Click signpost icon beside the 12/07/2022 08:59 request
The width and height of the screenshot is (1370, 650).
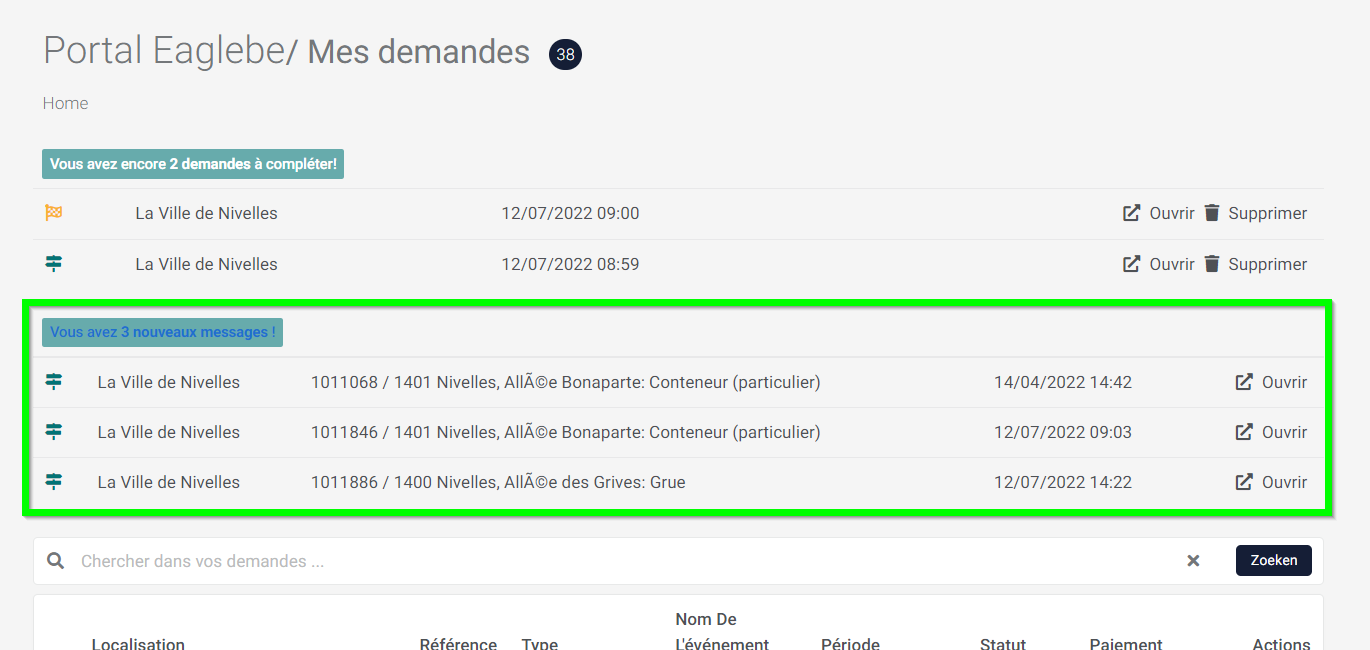pos(54,264)
